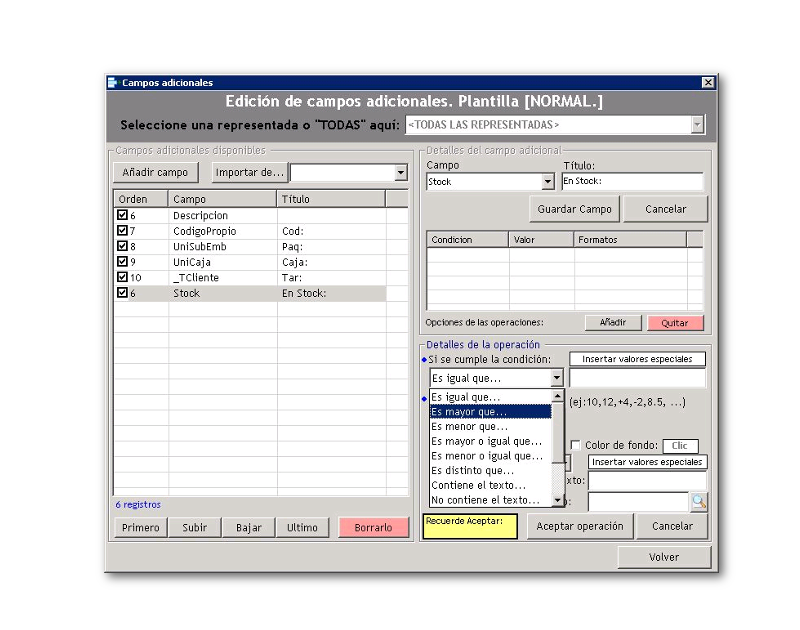The height and width of the screenshot is (630, 800).
Task: Collapse the condition dropdown showing Es igual que...
Action: coord(557,378)
